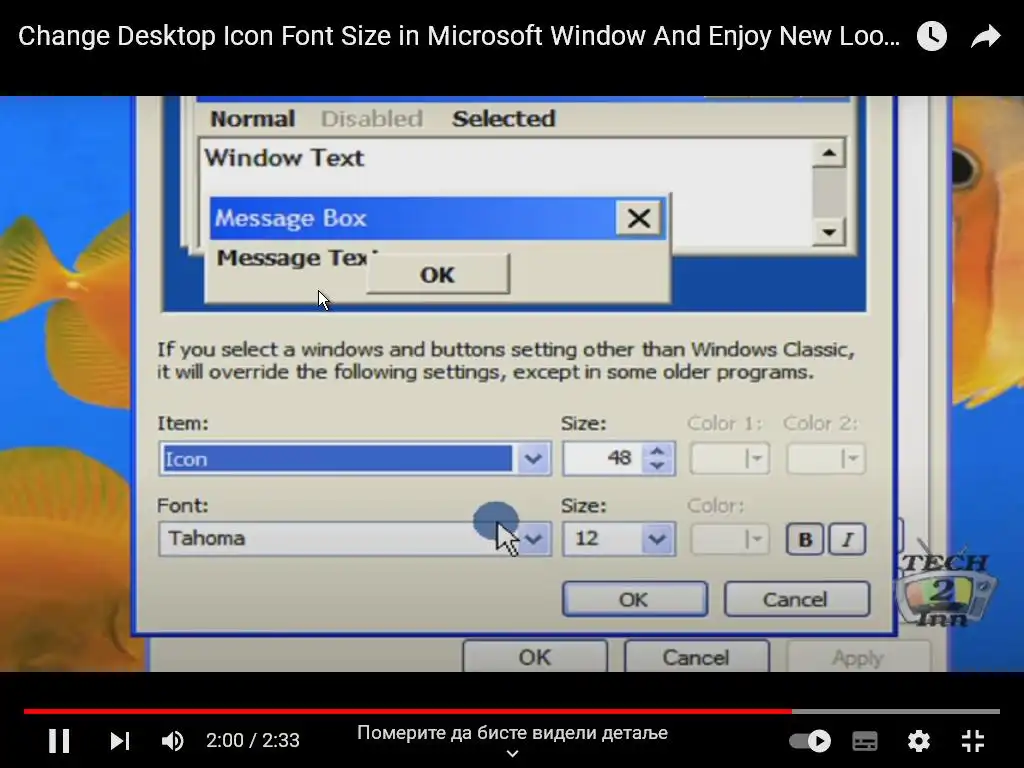Increase the item Size spinner value

click(x=658, y=451)
